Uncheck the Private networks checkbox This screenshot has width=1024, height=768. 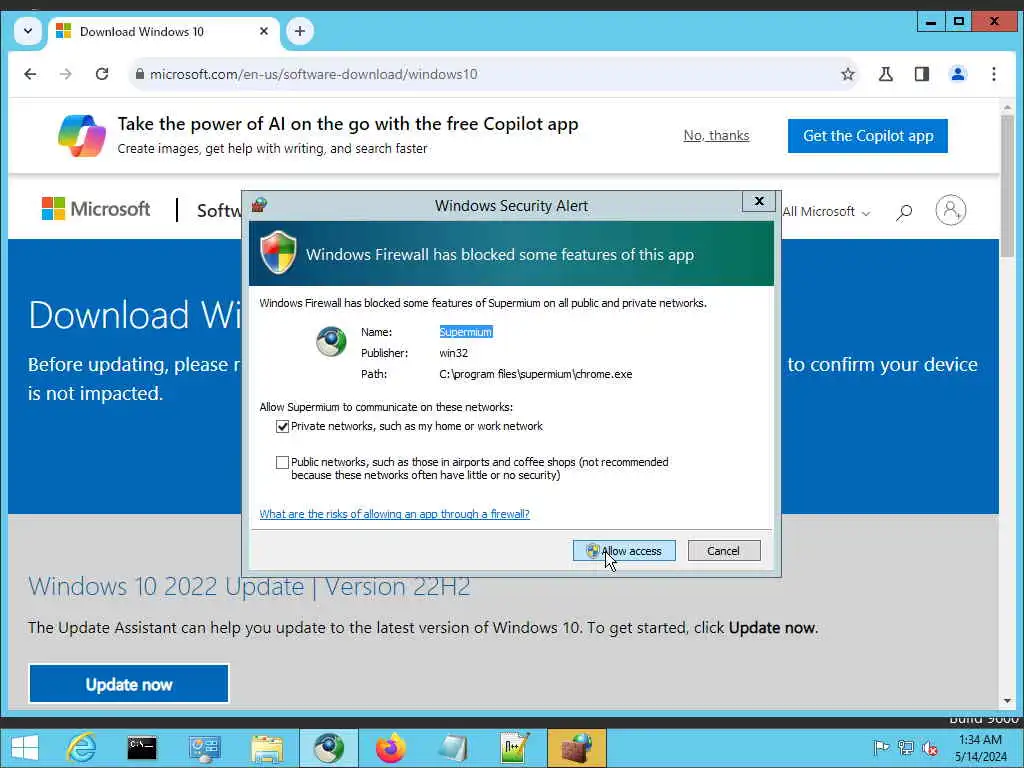pyautogui.click(x=282, y=426)
